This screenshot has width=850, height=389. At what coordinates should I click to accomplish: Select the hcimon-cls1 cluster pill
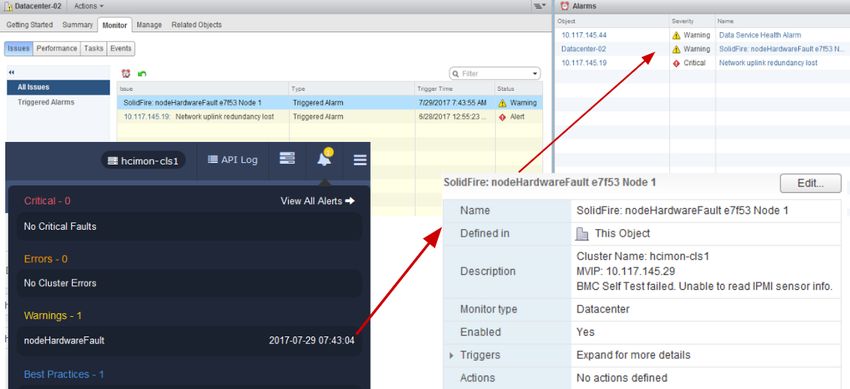(x=143, y=160)
